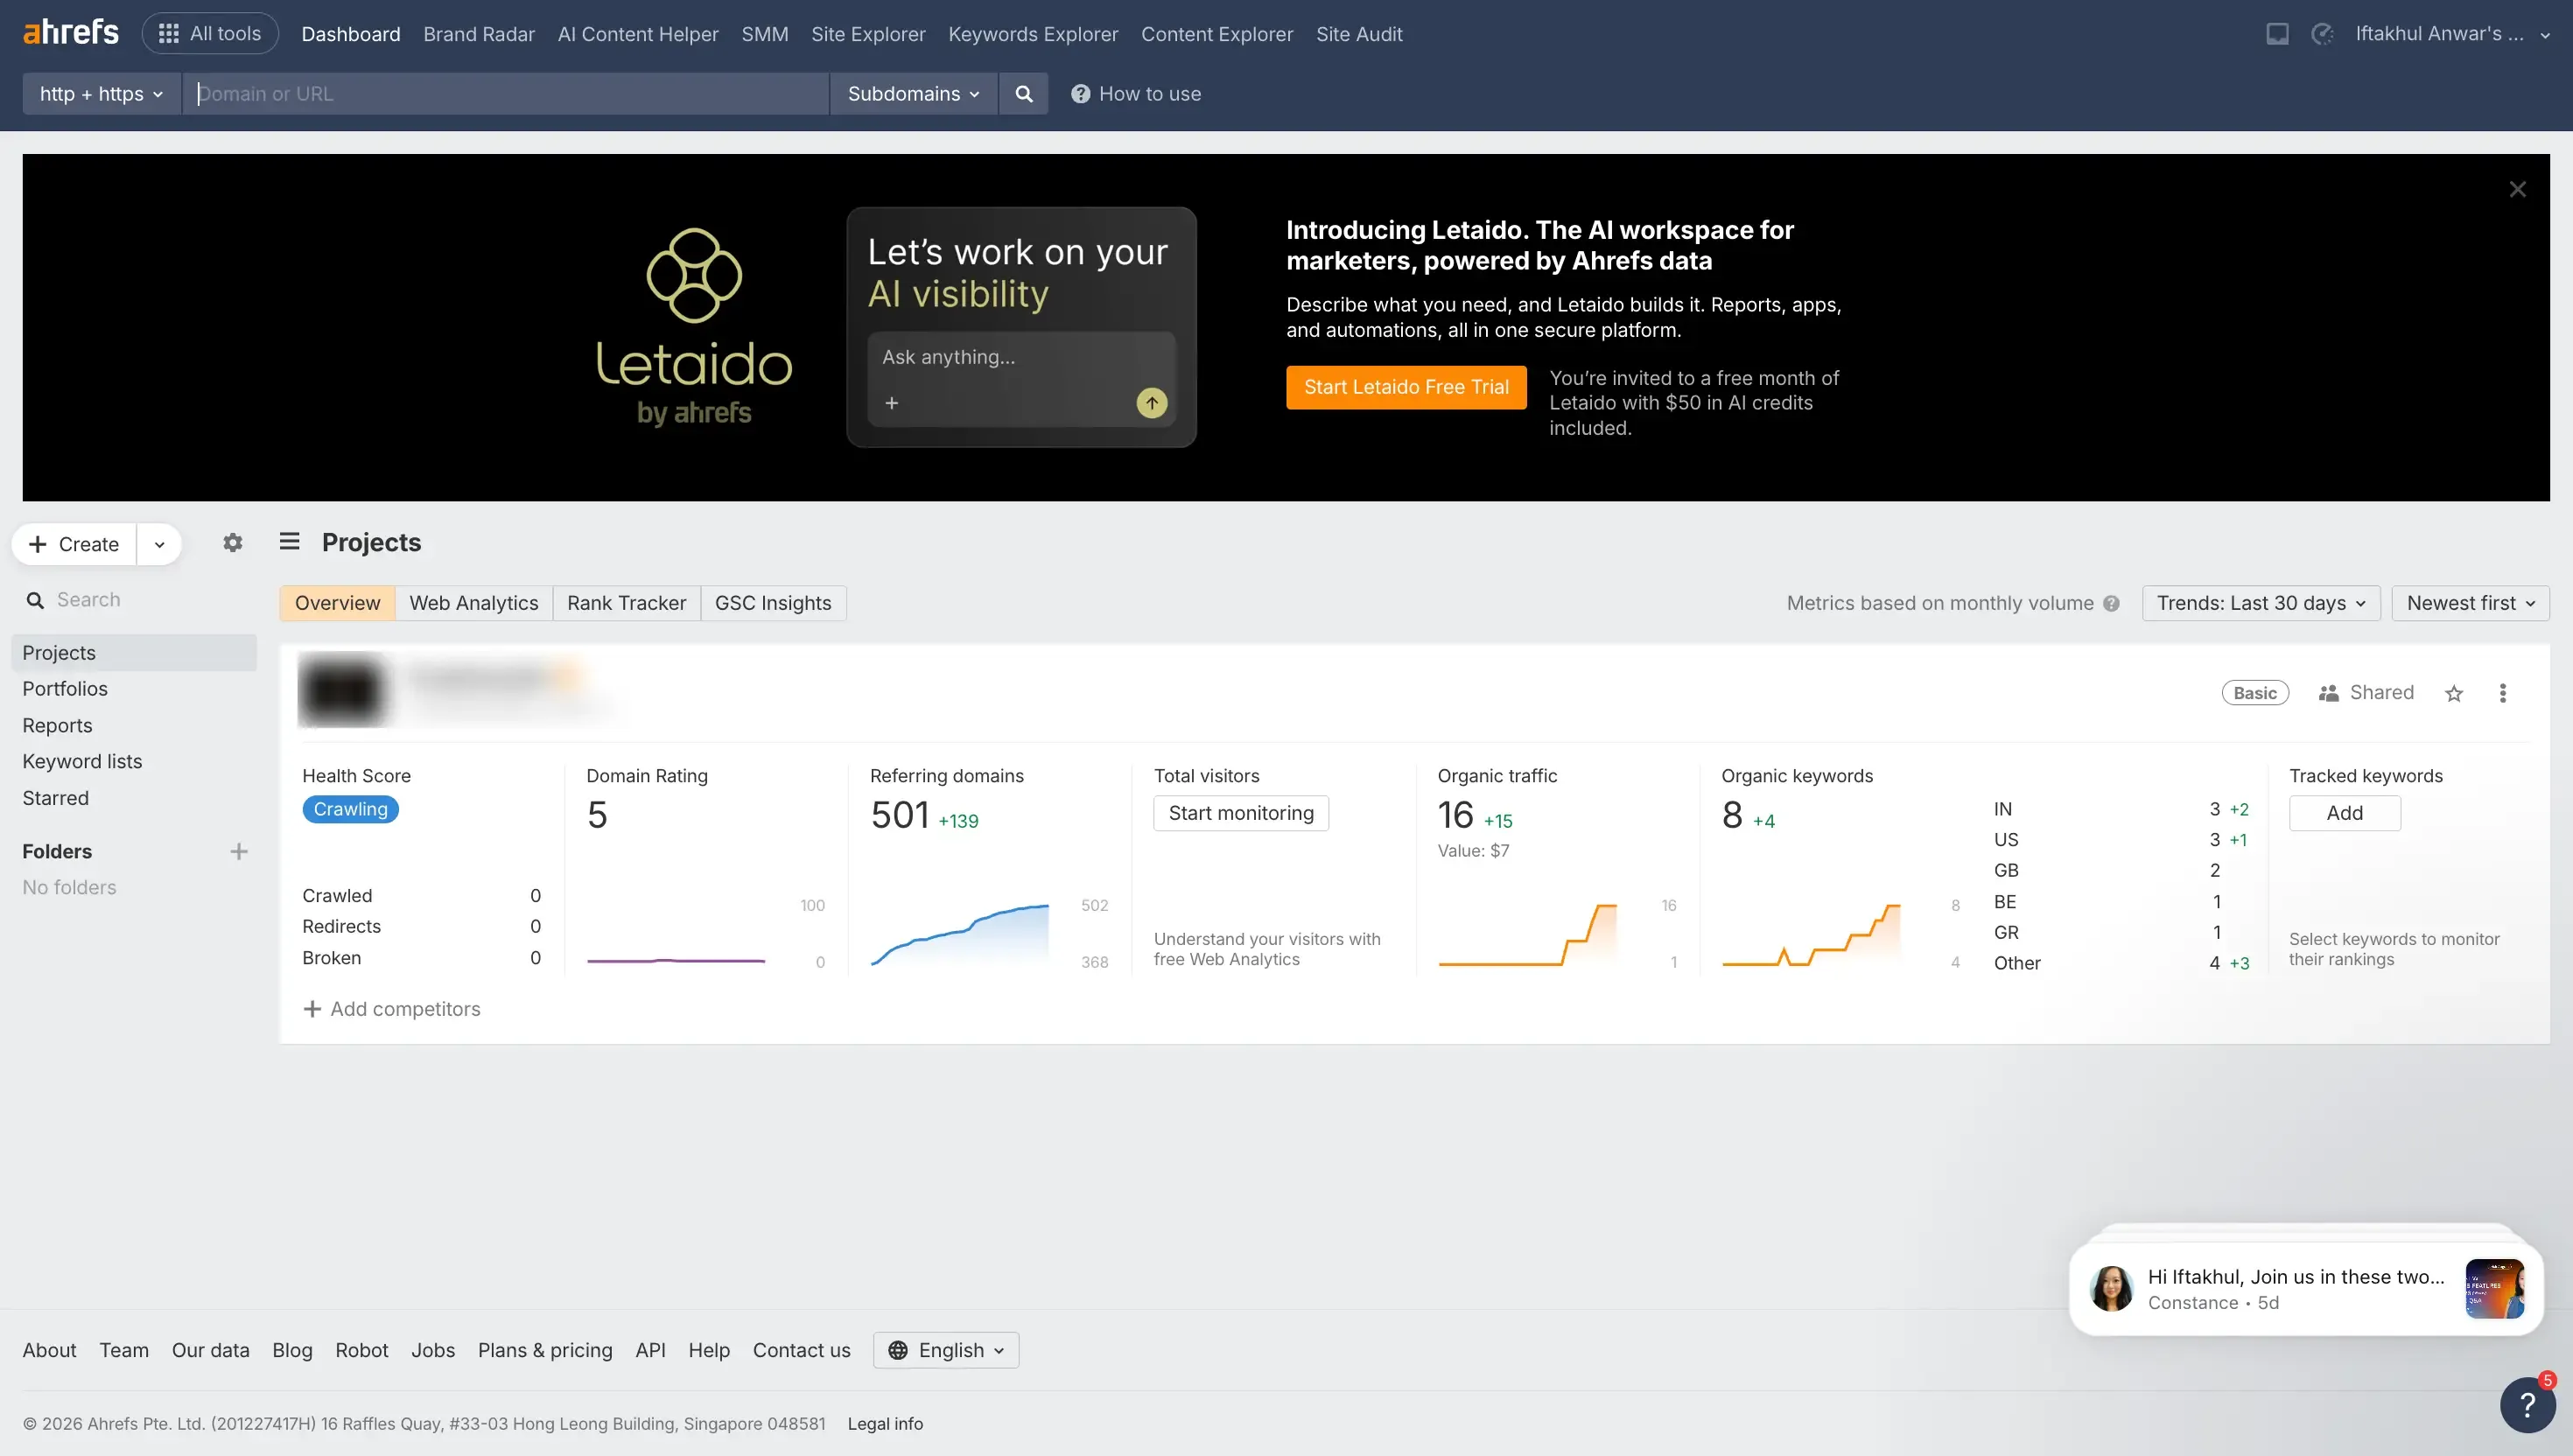Expand the Subdomains mode dropdown
Screen dimensions: 2573x1456
(913, 93)
